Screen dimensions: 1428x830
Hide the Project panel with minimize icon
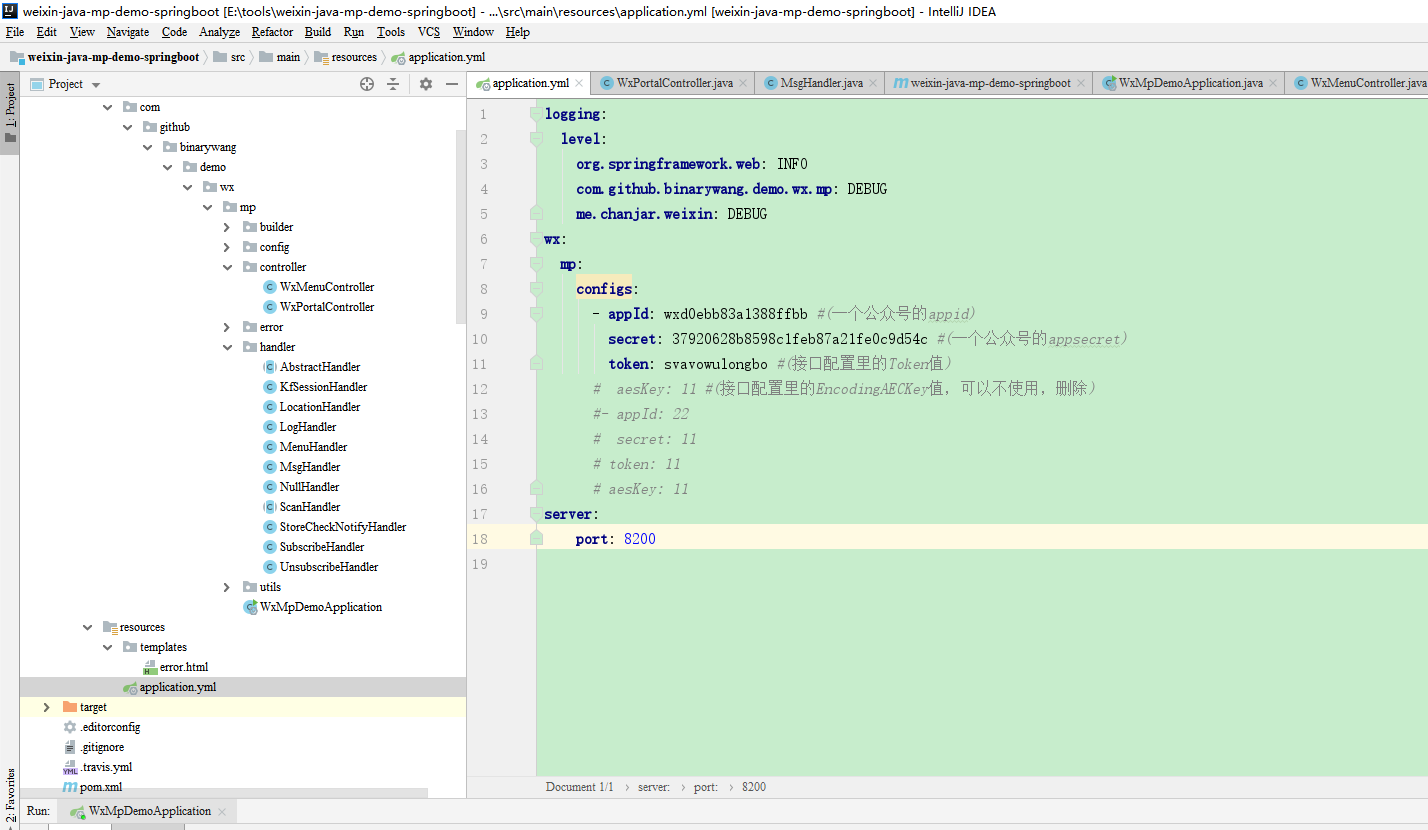pos(452,84)
